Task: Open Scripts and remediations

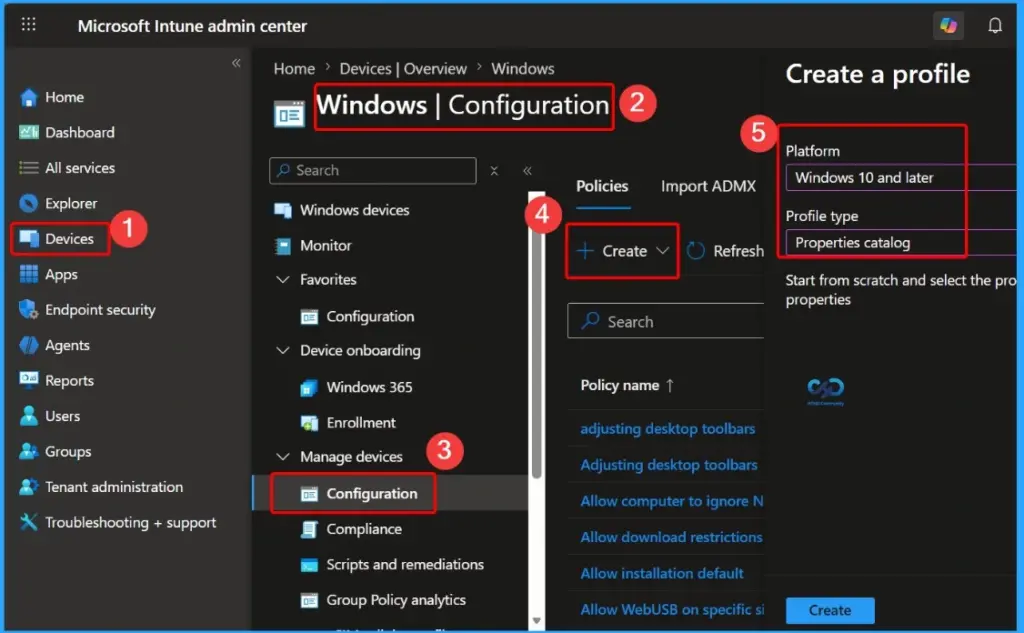Action: pos(392,564)
